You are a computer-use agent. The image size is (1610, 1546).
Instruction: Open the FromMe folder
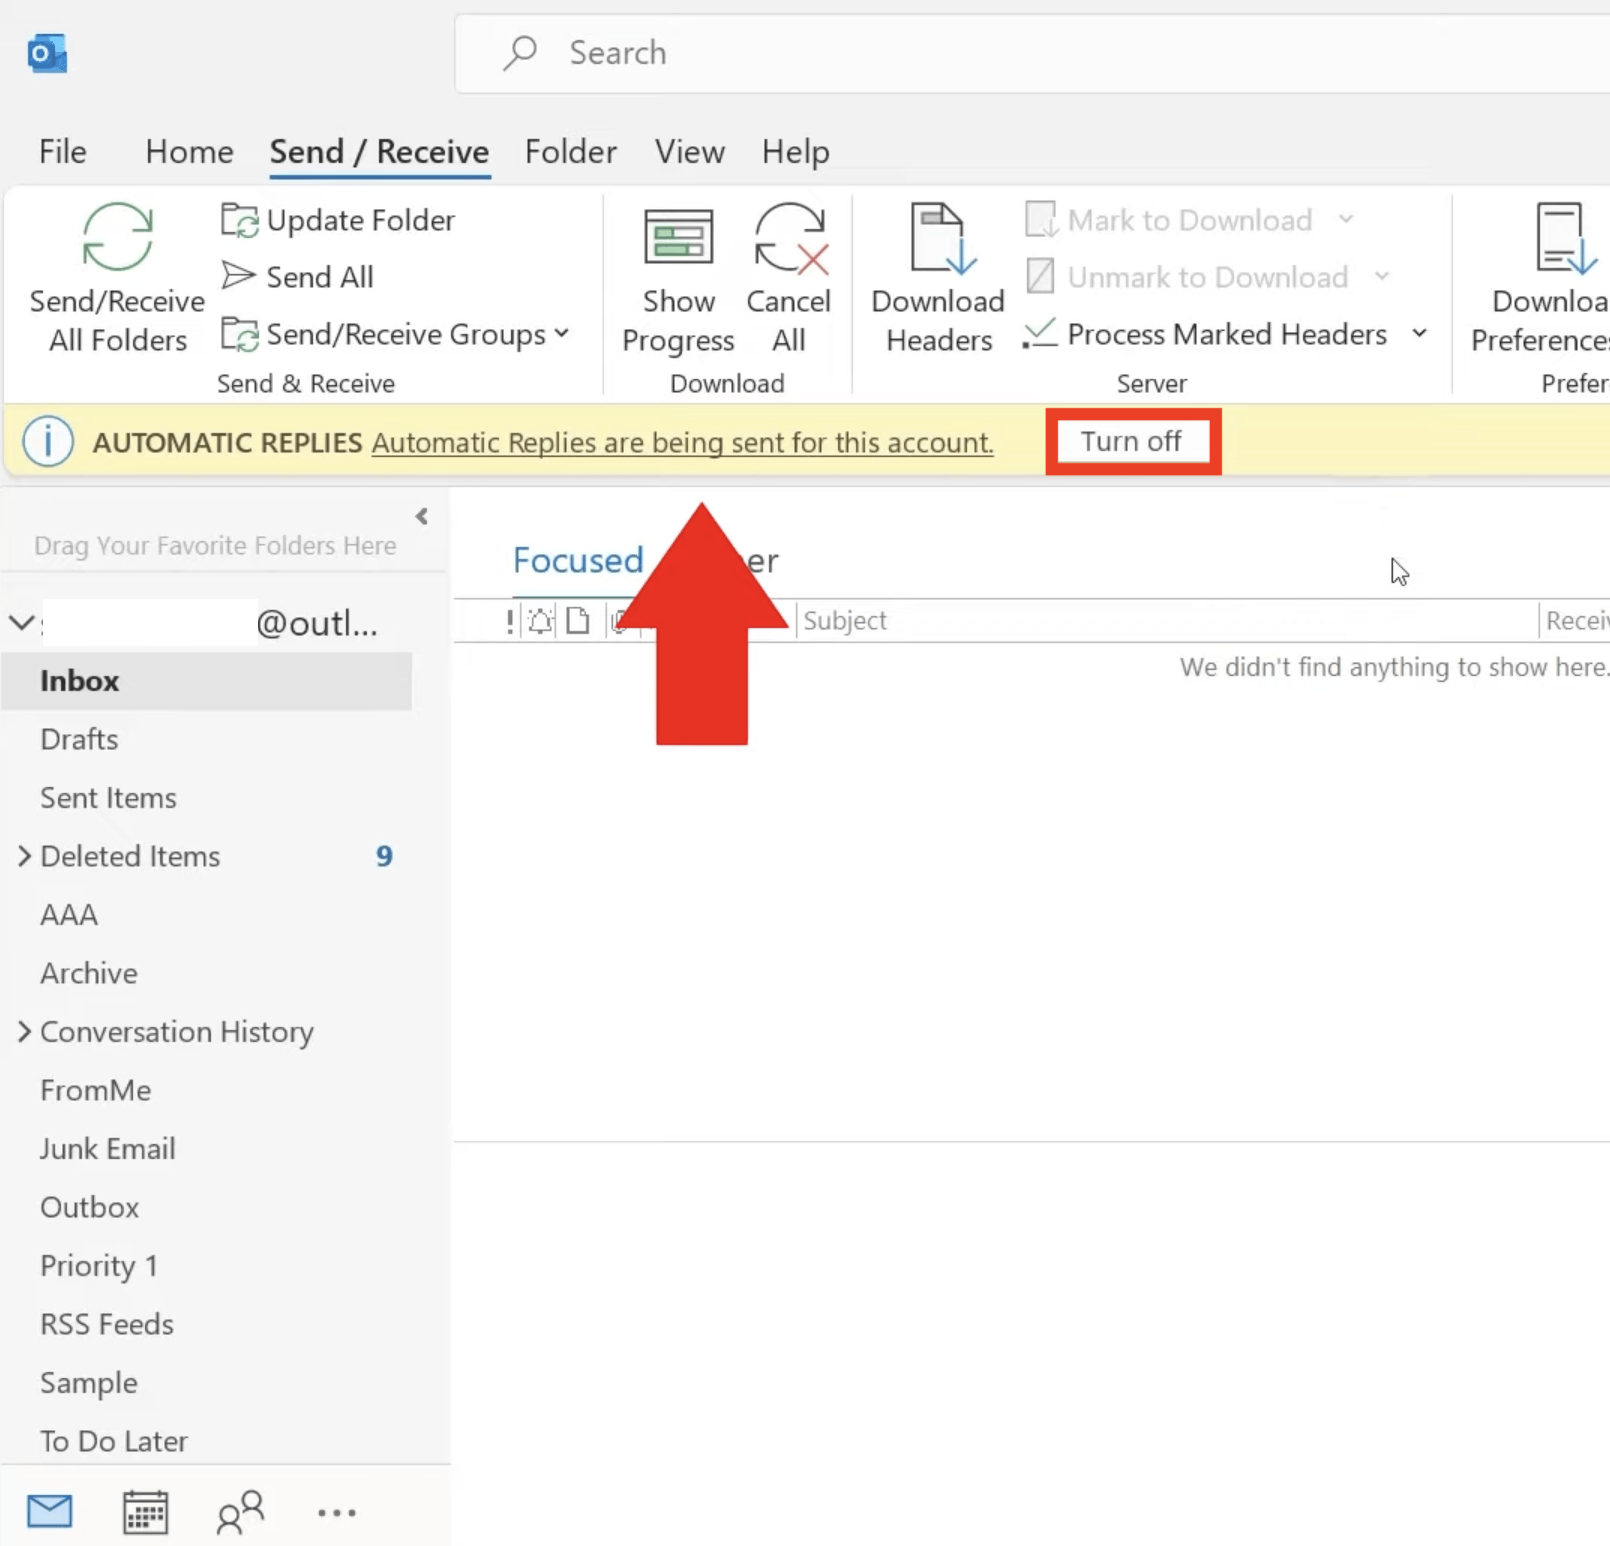tap(96, 1090)
